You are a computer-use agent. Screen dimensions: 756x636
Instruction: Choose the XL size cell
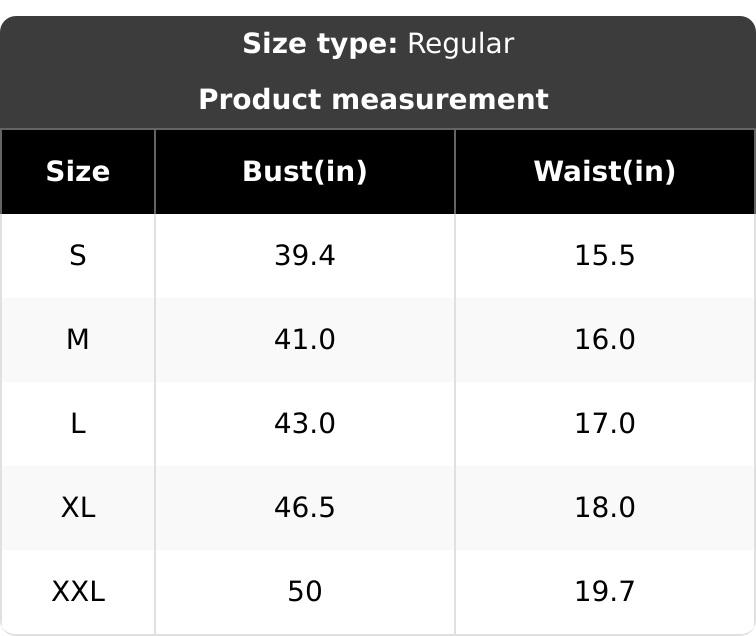pyautogui.click(x=78, y=508)
